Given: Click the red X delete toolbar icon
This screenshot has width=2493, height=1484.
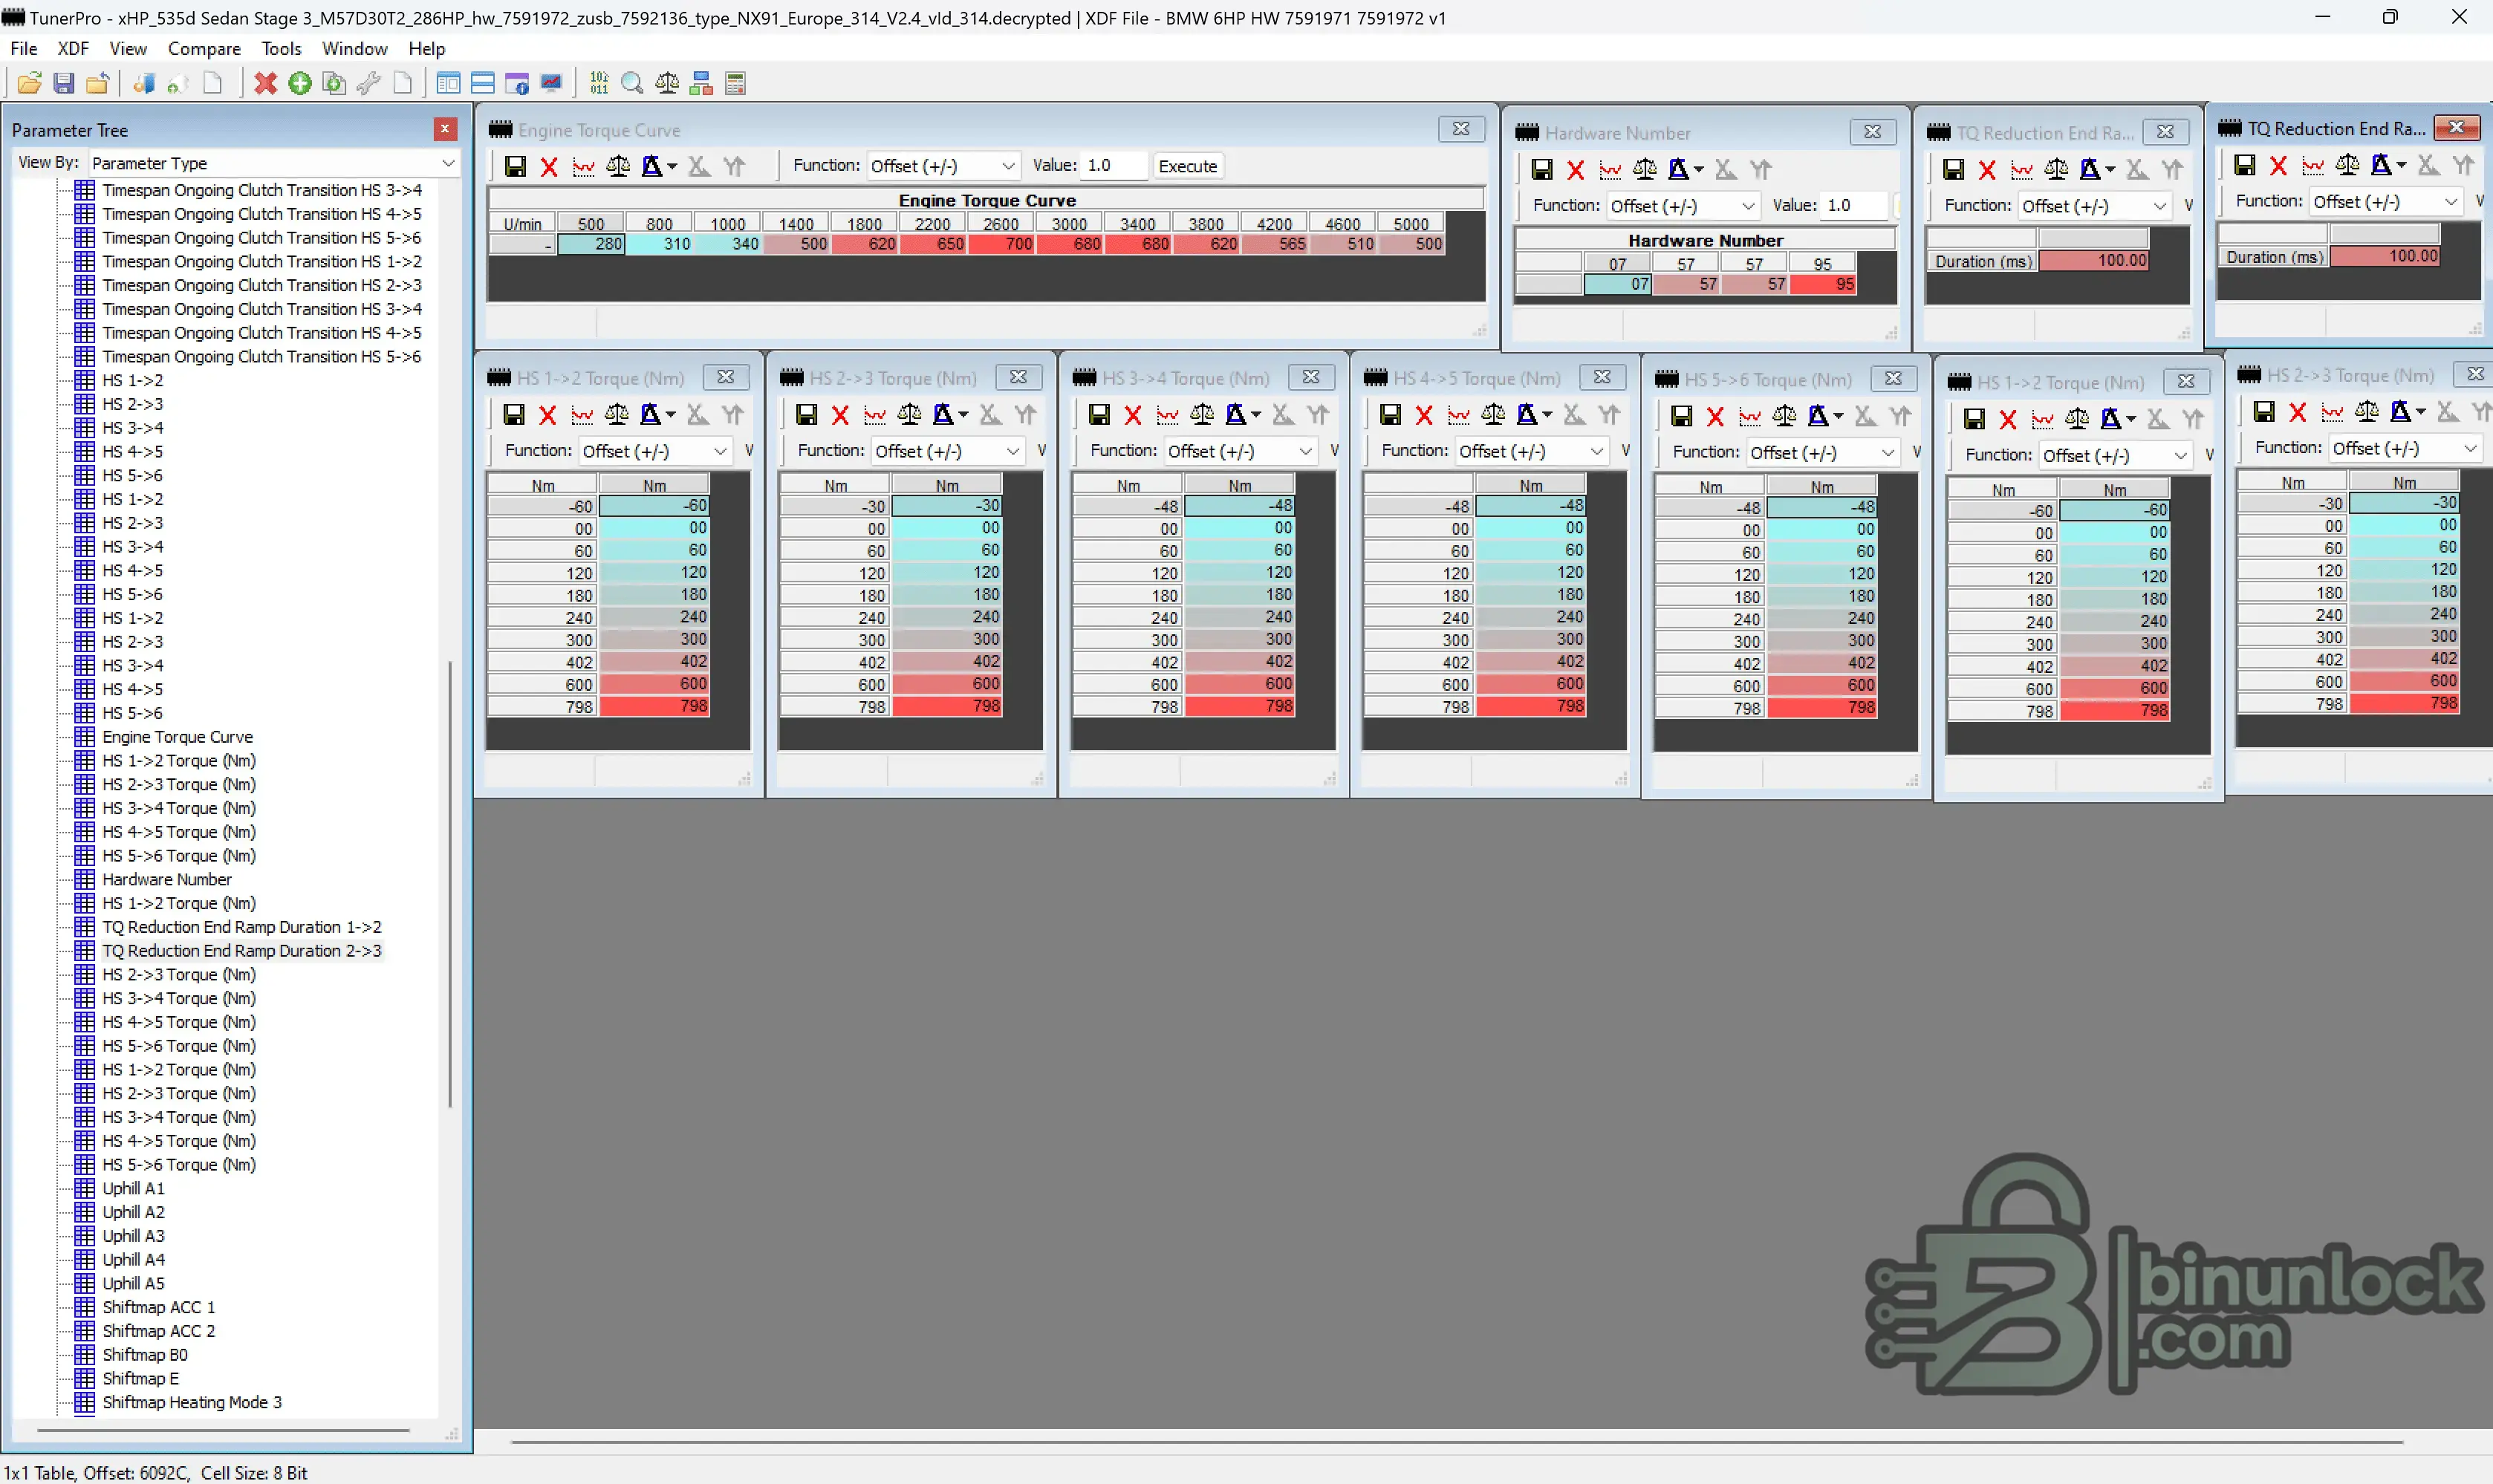Looking at the screenshot, I should (265, 83).
